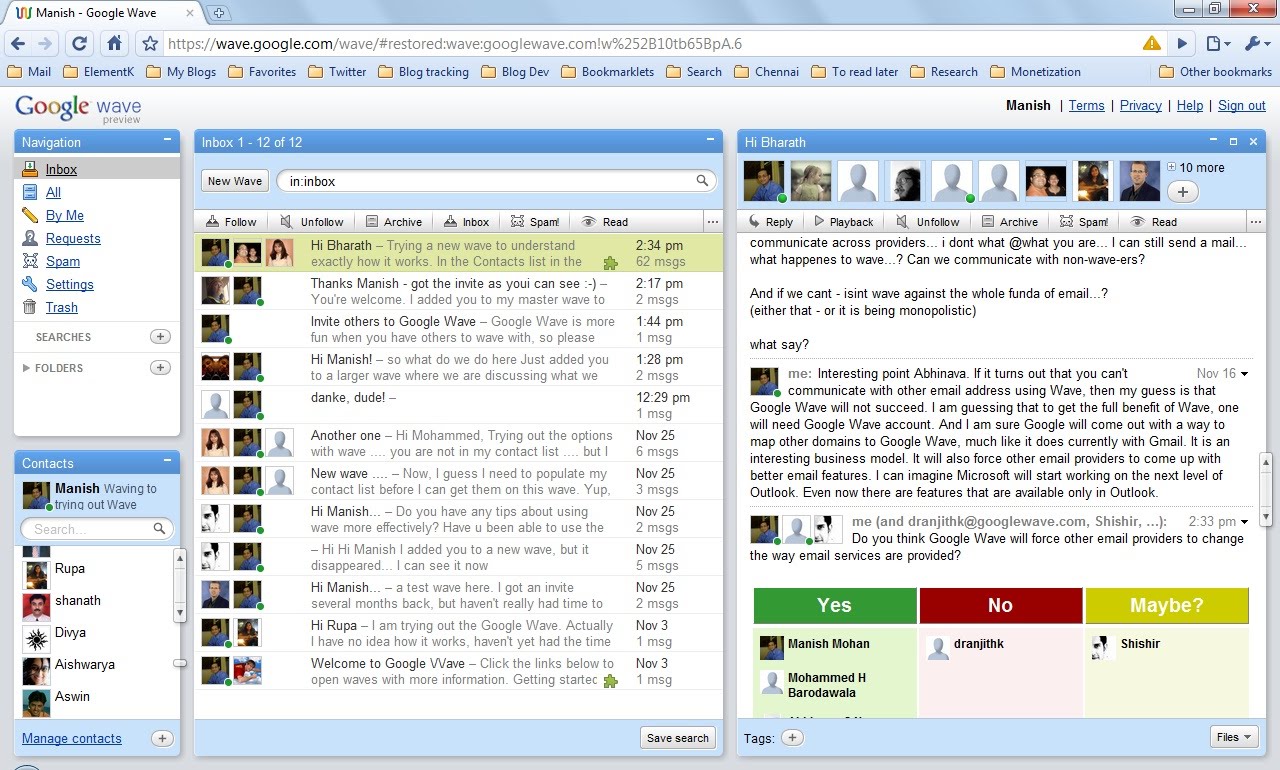
Task: Add participant with plus button beside avatars
Action: point(1183,191)
